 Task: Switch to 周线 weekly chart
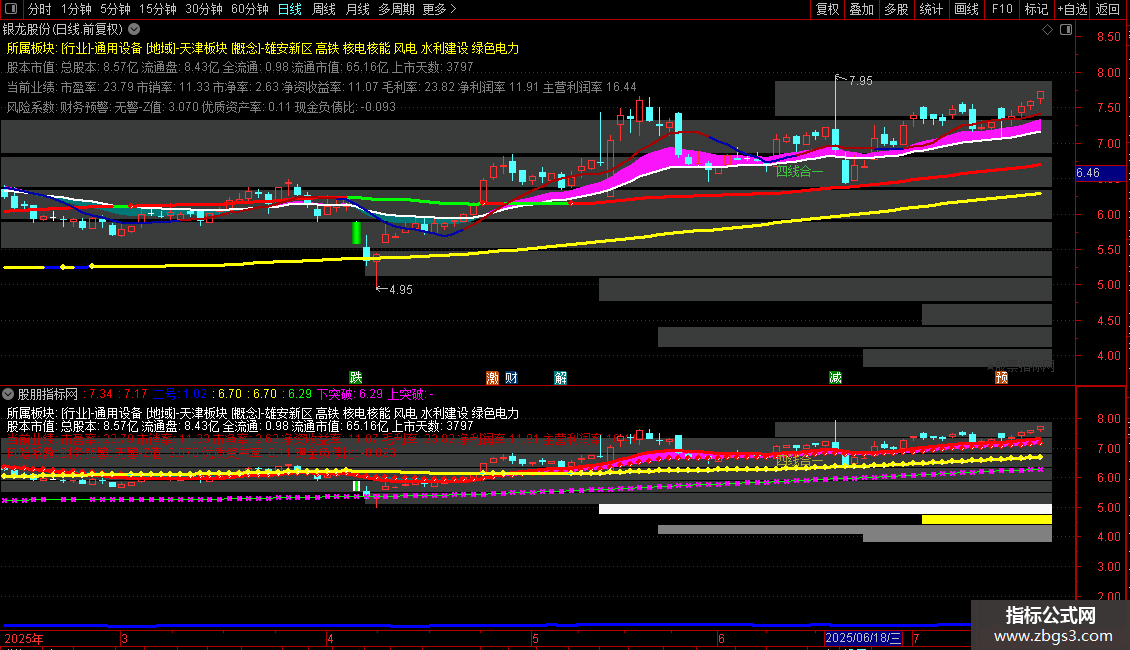[324, 9]
